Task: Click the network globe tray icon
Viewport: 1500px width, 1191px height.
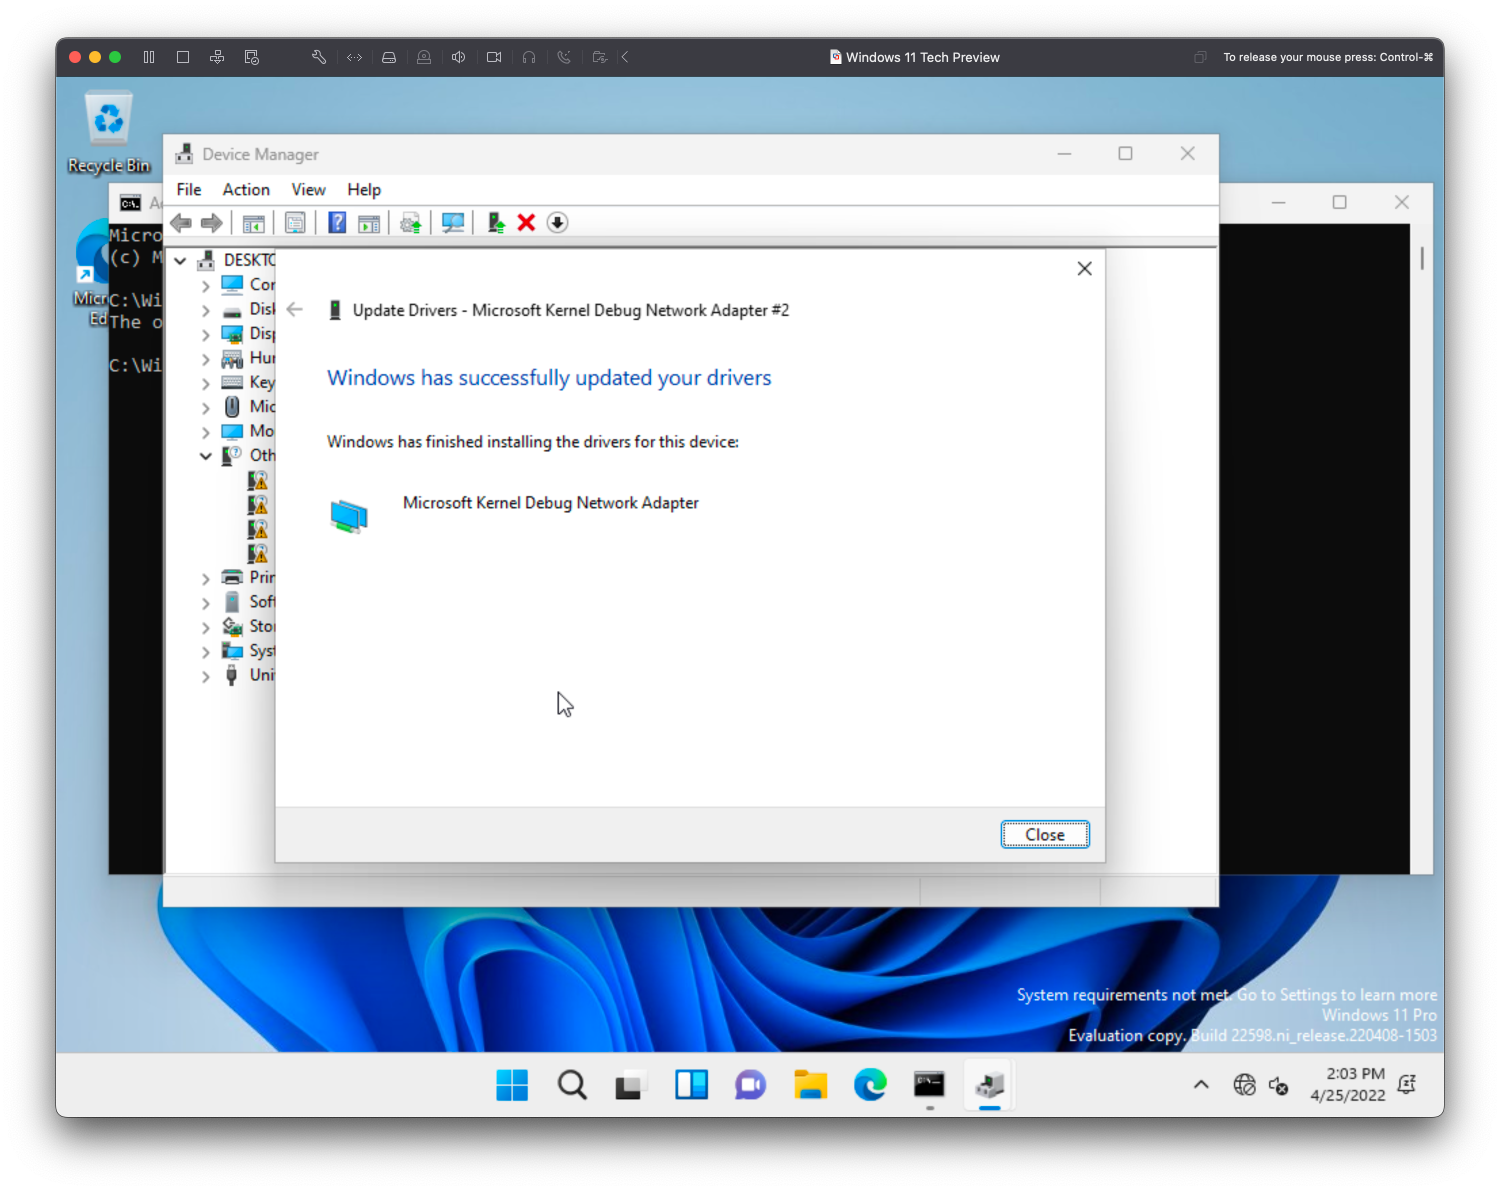Action: tap(1244, 1085)
